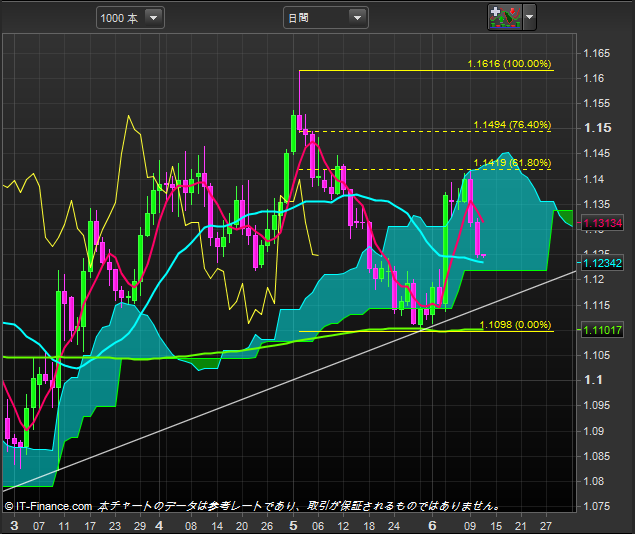Image resolution: width=635 pixels, height=534 pixels.
Task: Click month 6 marker on time axis
Action: 433,526
